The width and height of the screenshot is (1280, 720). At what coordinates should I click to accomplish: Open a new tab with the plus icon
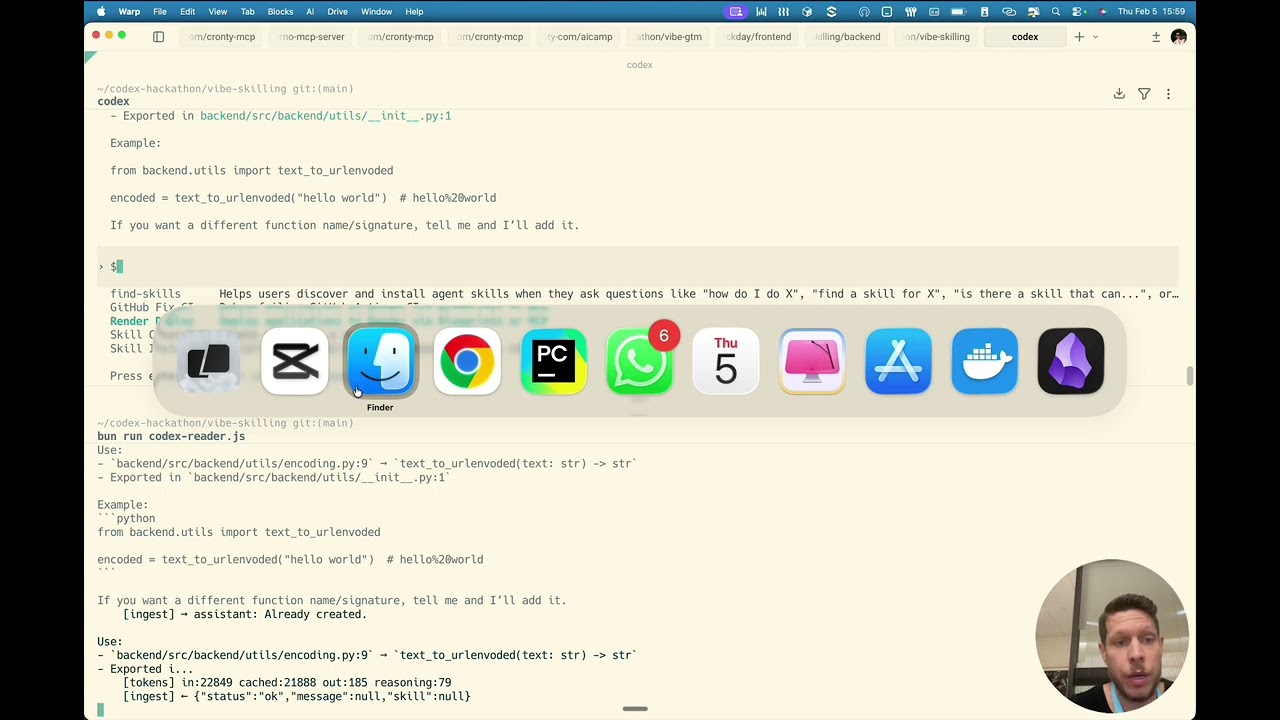point(1079,37)
